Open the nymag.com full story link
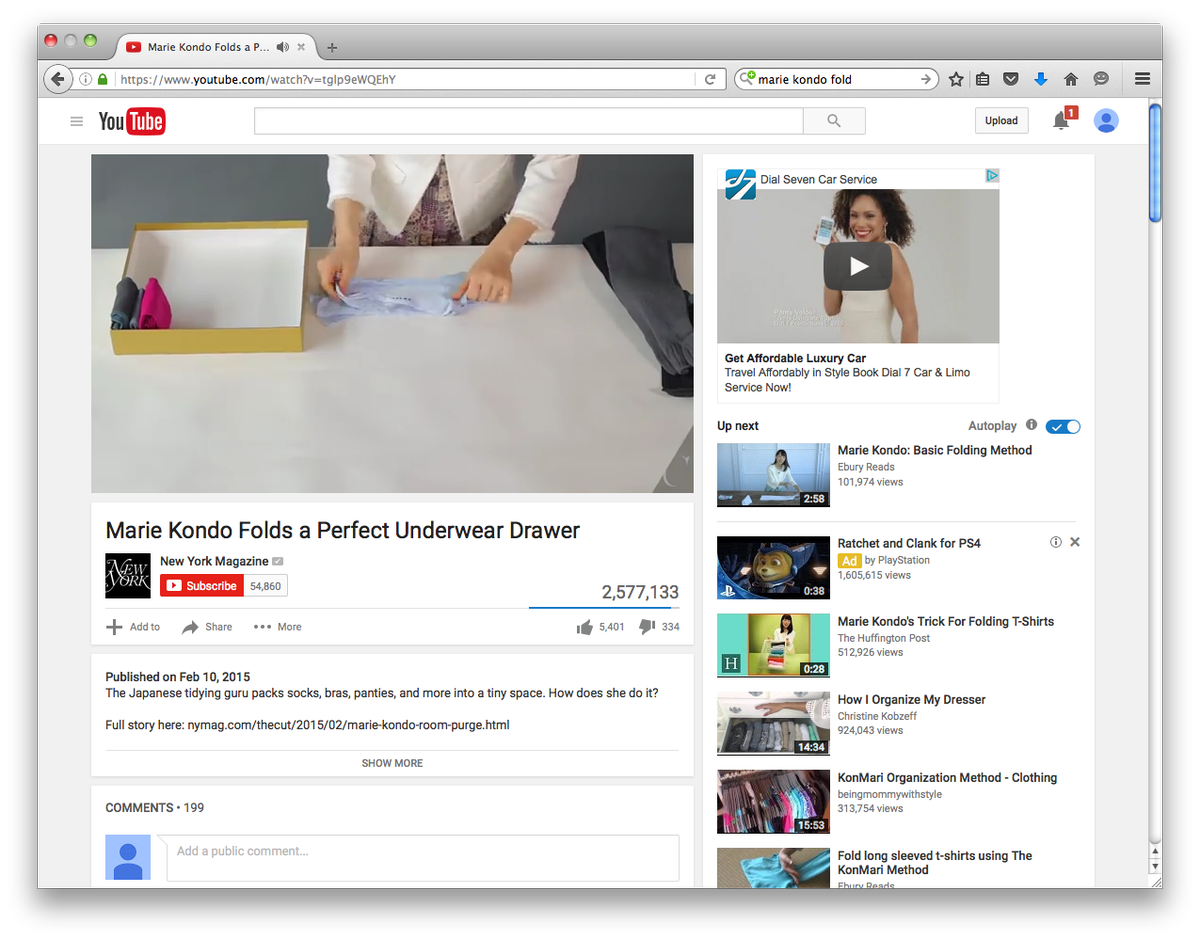Screen dimensions: 1200x940 (x=349, y=725)
